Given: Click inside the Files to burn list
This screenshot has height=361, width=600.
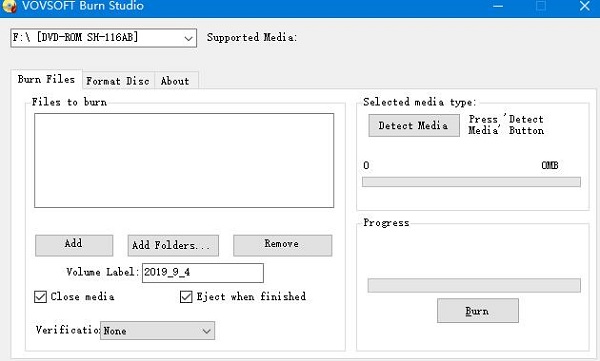Looking at the screenshot, I should (184, 160).
